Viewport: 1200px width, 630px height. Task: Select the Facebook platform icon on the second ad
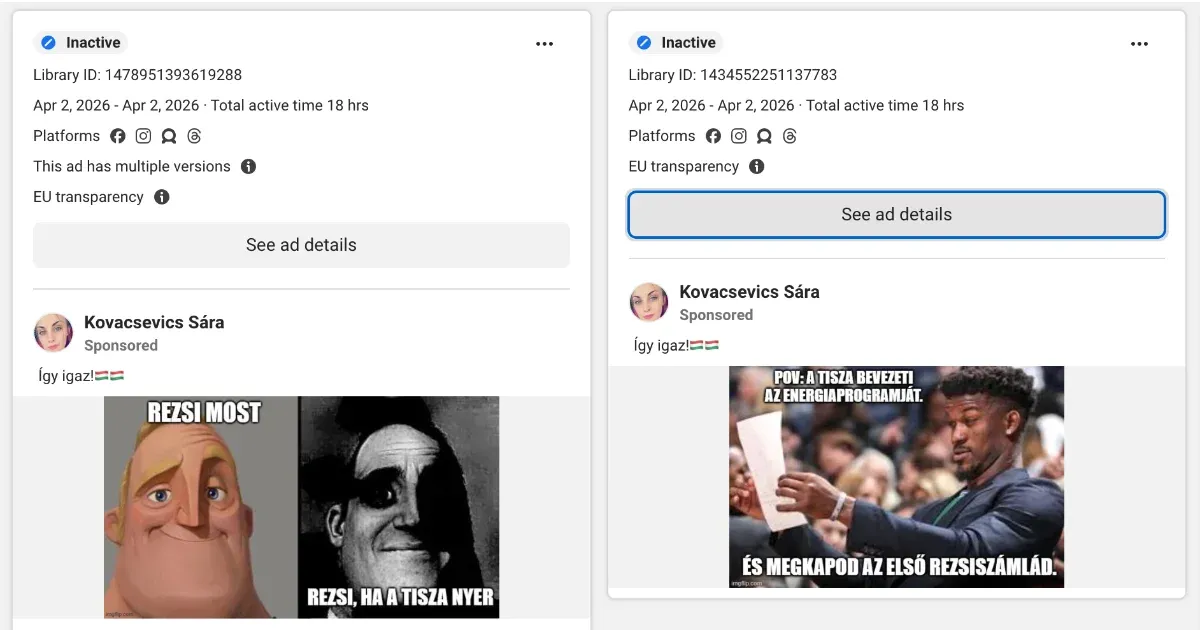point(714,135)
